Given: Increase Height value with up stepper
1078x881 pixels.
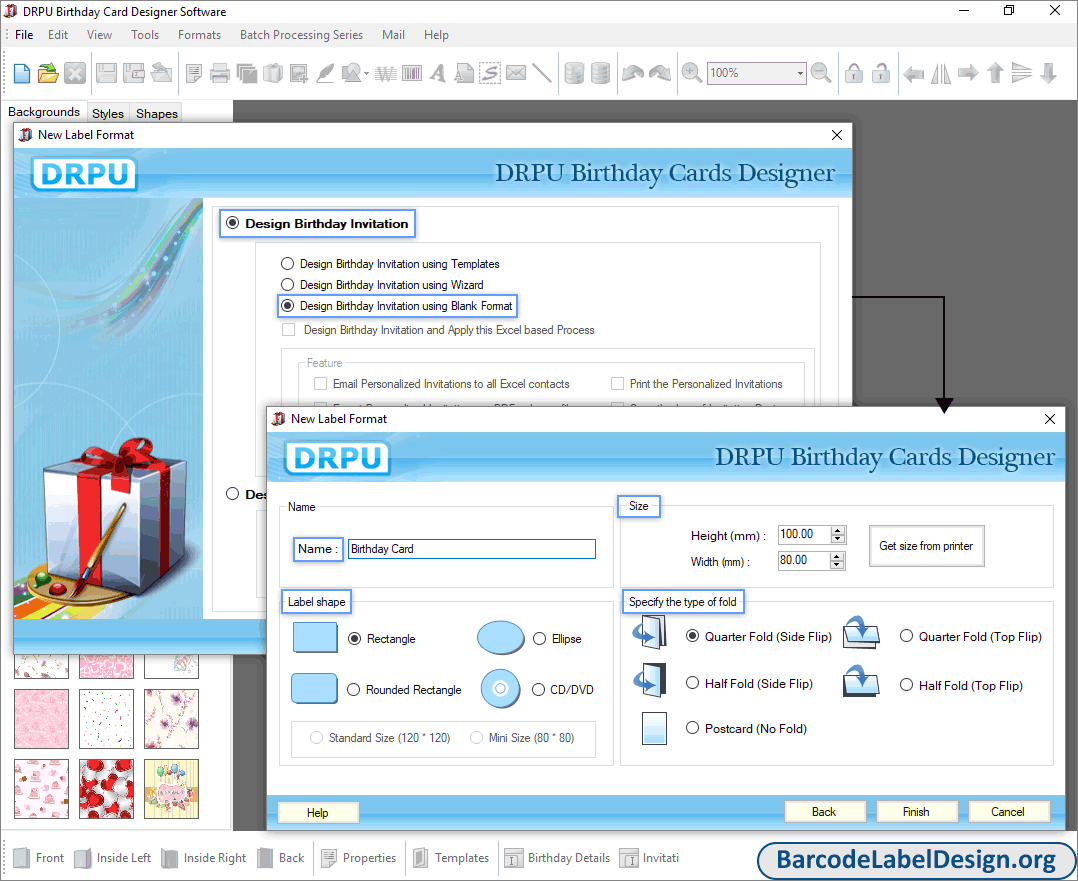Looking at the screenshot, I should (837, 531).
